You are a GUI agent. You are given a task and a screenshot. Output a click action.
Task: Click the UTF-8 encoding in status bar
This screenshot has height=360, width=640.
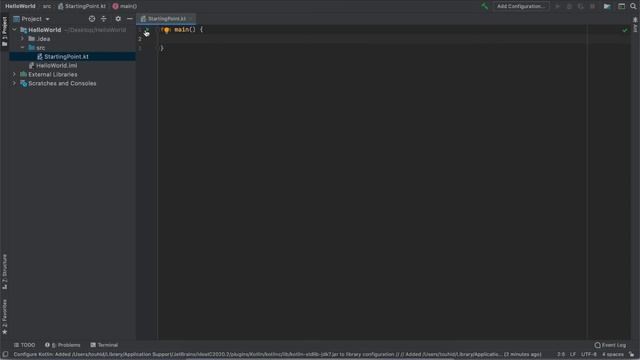pyautogui.click(x=589, y=354)
